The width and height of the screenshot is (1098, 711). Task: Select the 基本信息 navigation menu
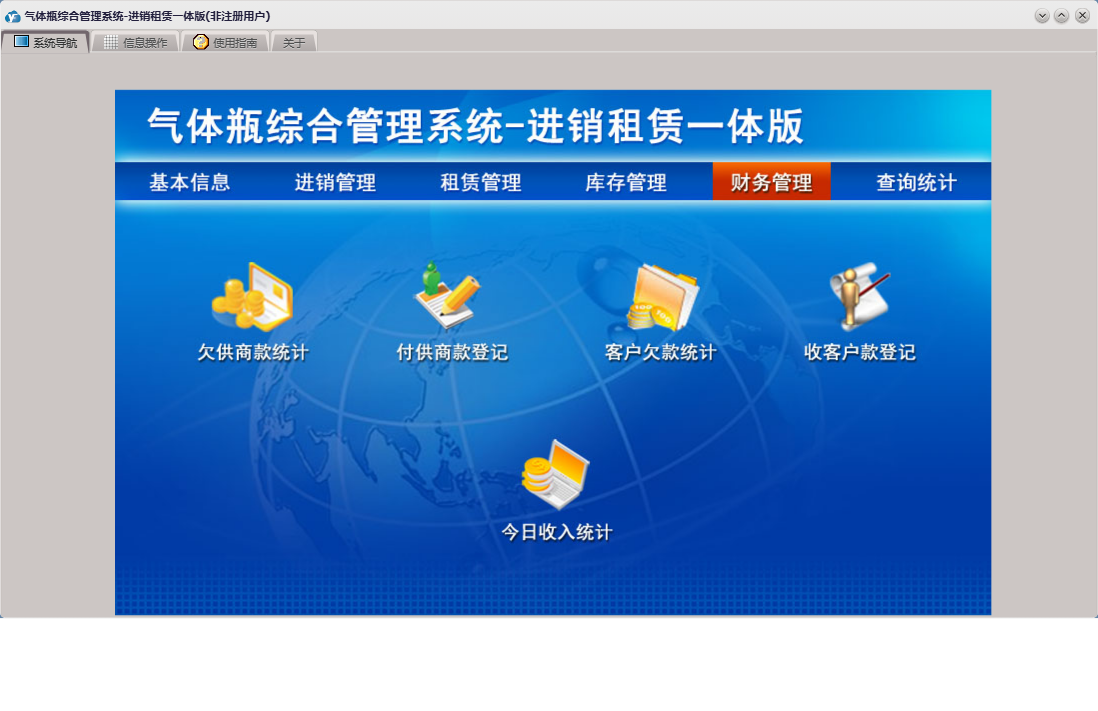(190, 182)
